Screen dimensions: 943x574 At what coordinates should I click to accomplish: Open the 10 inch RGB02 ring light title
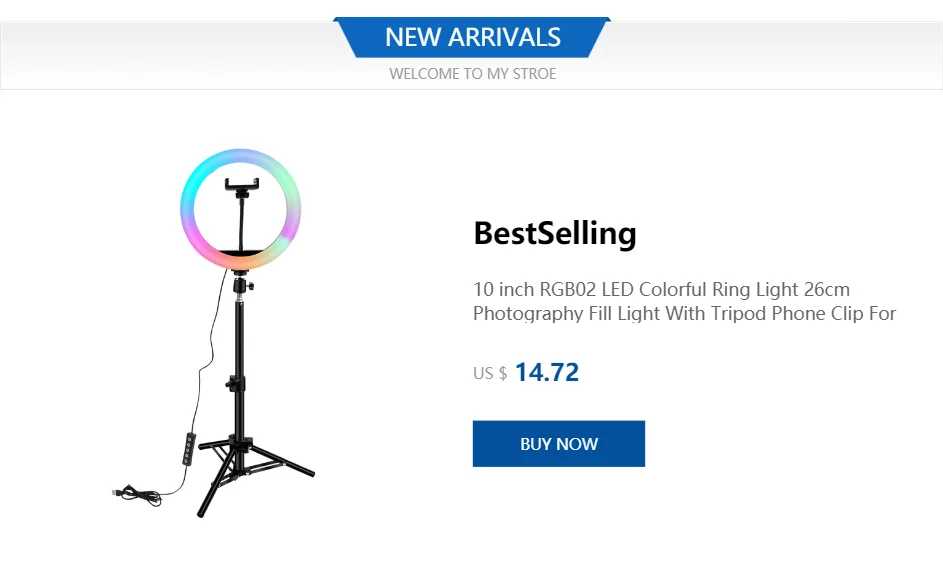point(661,290)
